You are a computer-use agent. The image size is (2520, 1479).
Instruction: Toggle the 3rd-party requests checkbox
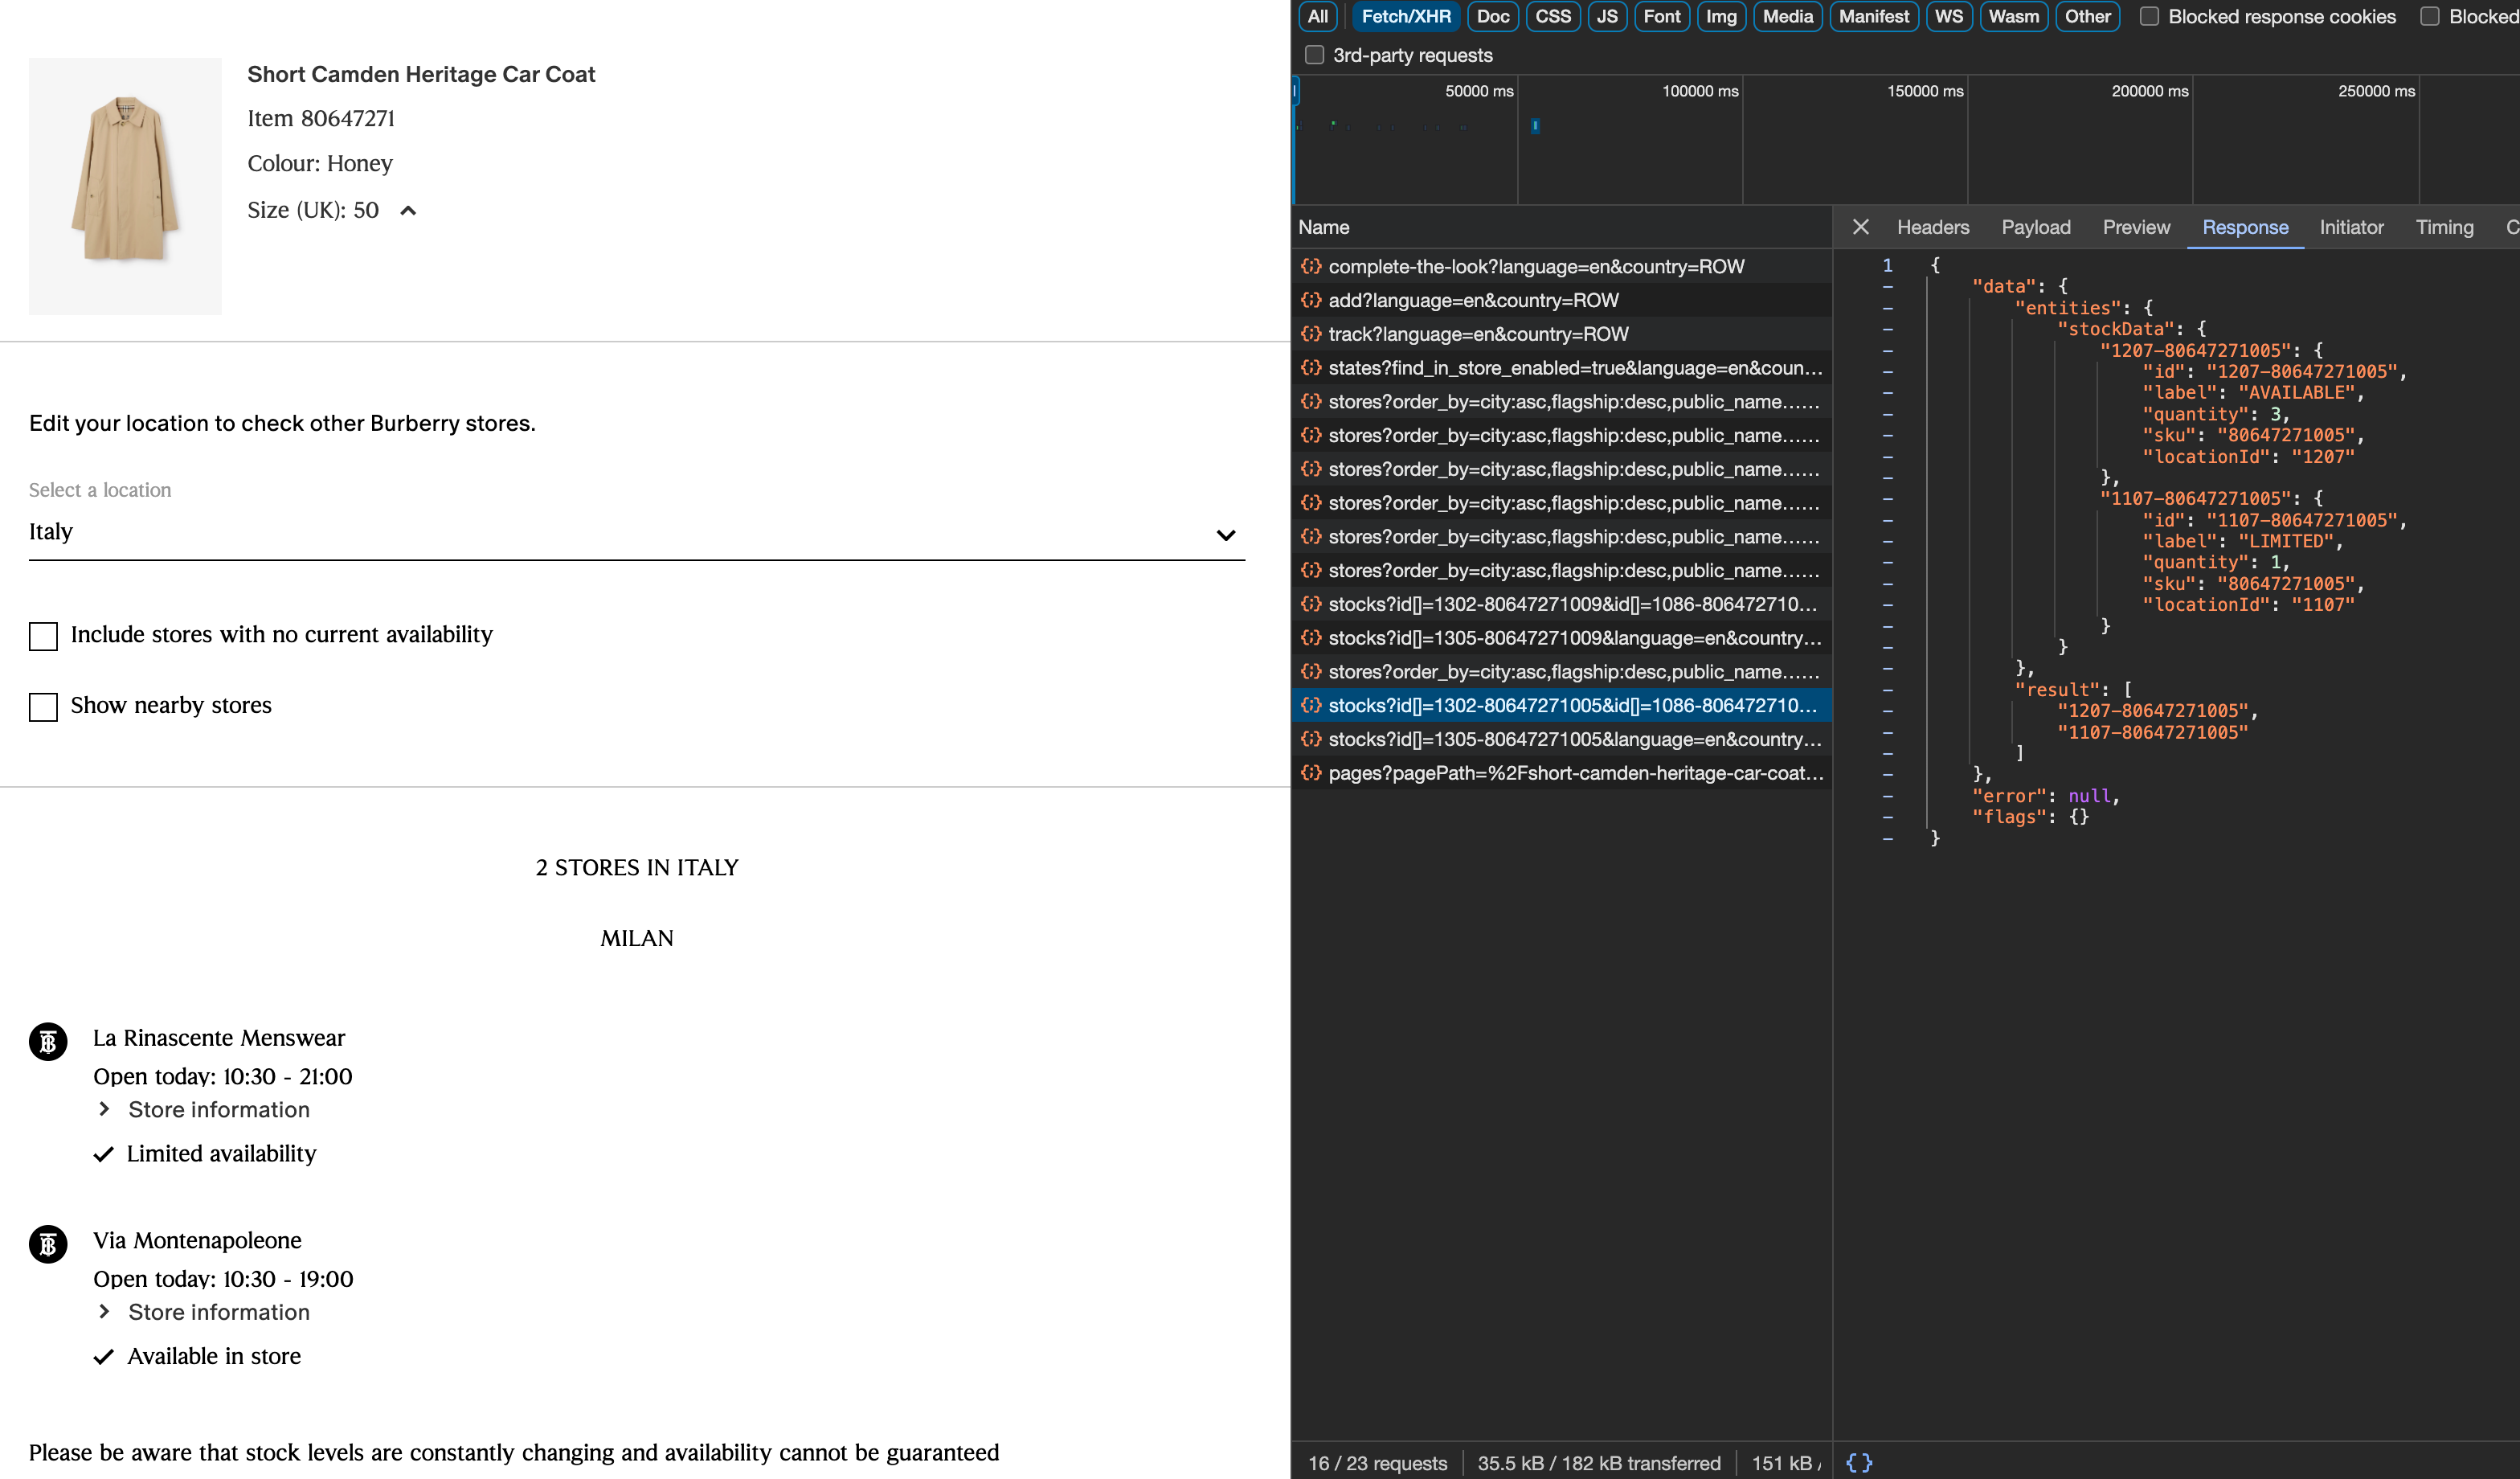point(1314,55)
